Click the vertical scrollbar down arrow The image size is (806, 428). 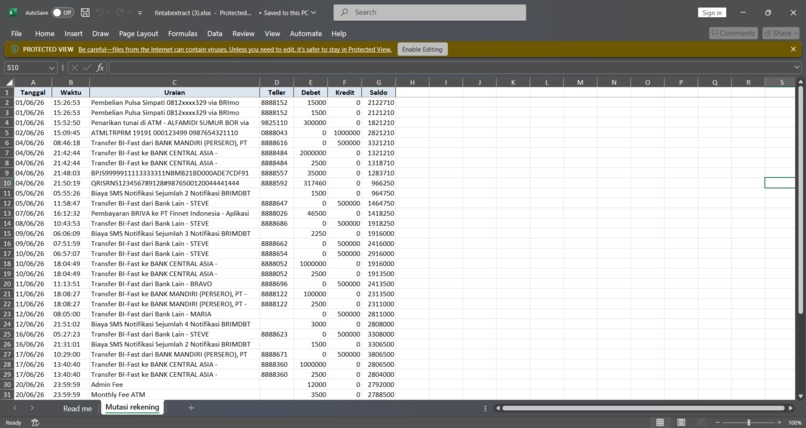click(800, 396)
